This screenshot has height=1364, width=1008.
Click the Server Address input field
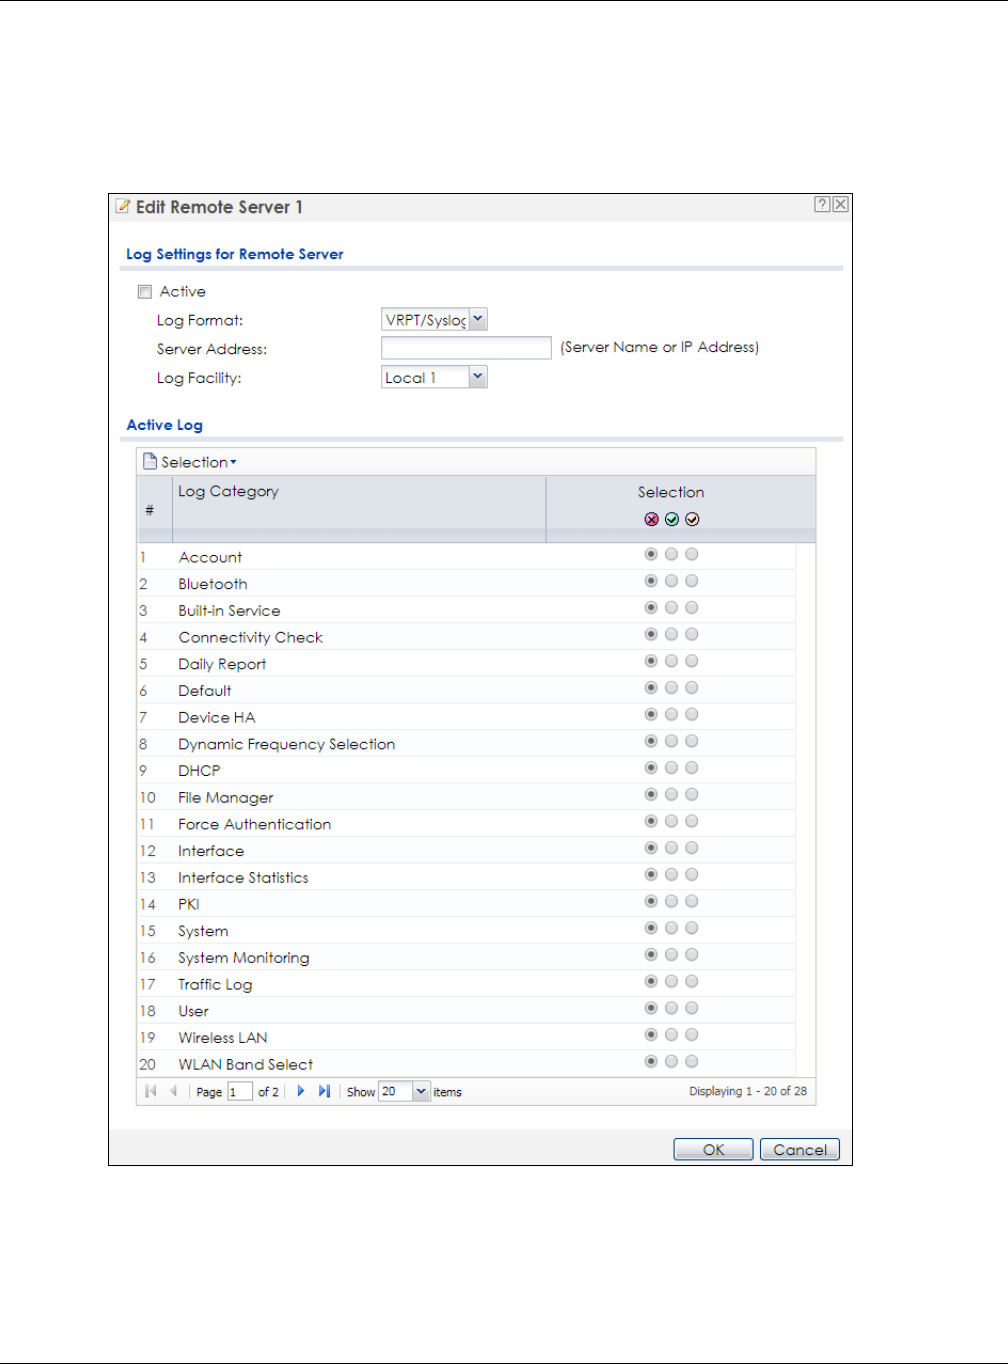(x=466, y=348)
